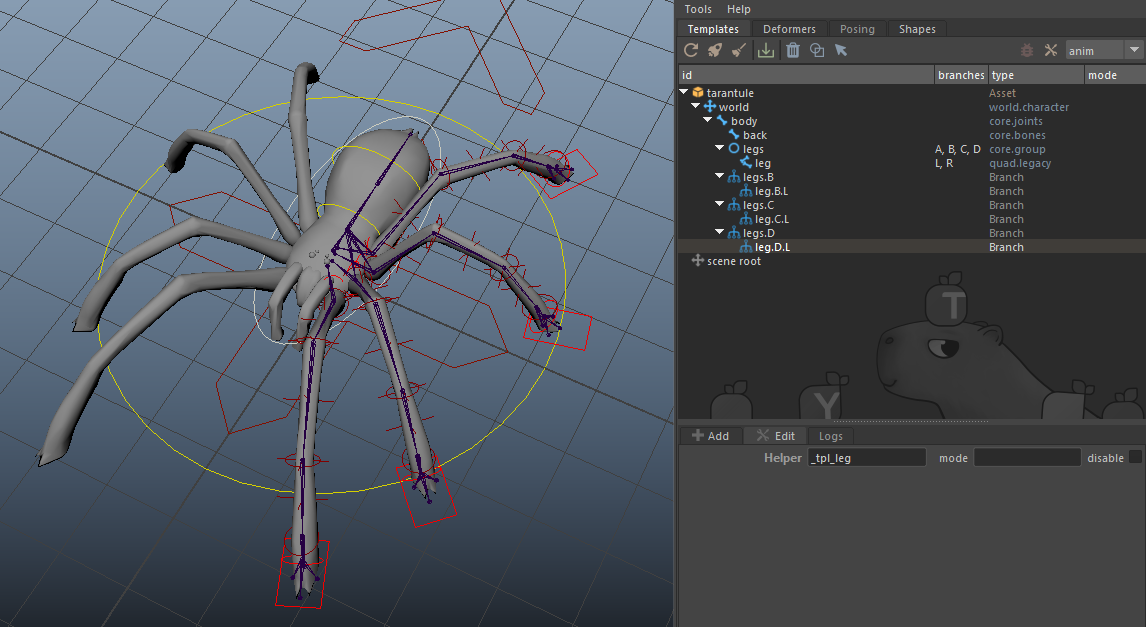Image resolution: width=1146 pixels, height=627 pixels.
Task: Click the rocket build icon
Action: tap(714, 50)
